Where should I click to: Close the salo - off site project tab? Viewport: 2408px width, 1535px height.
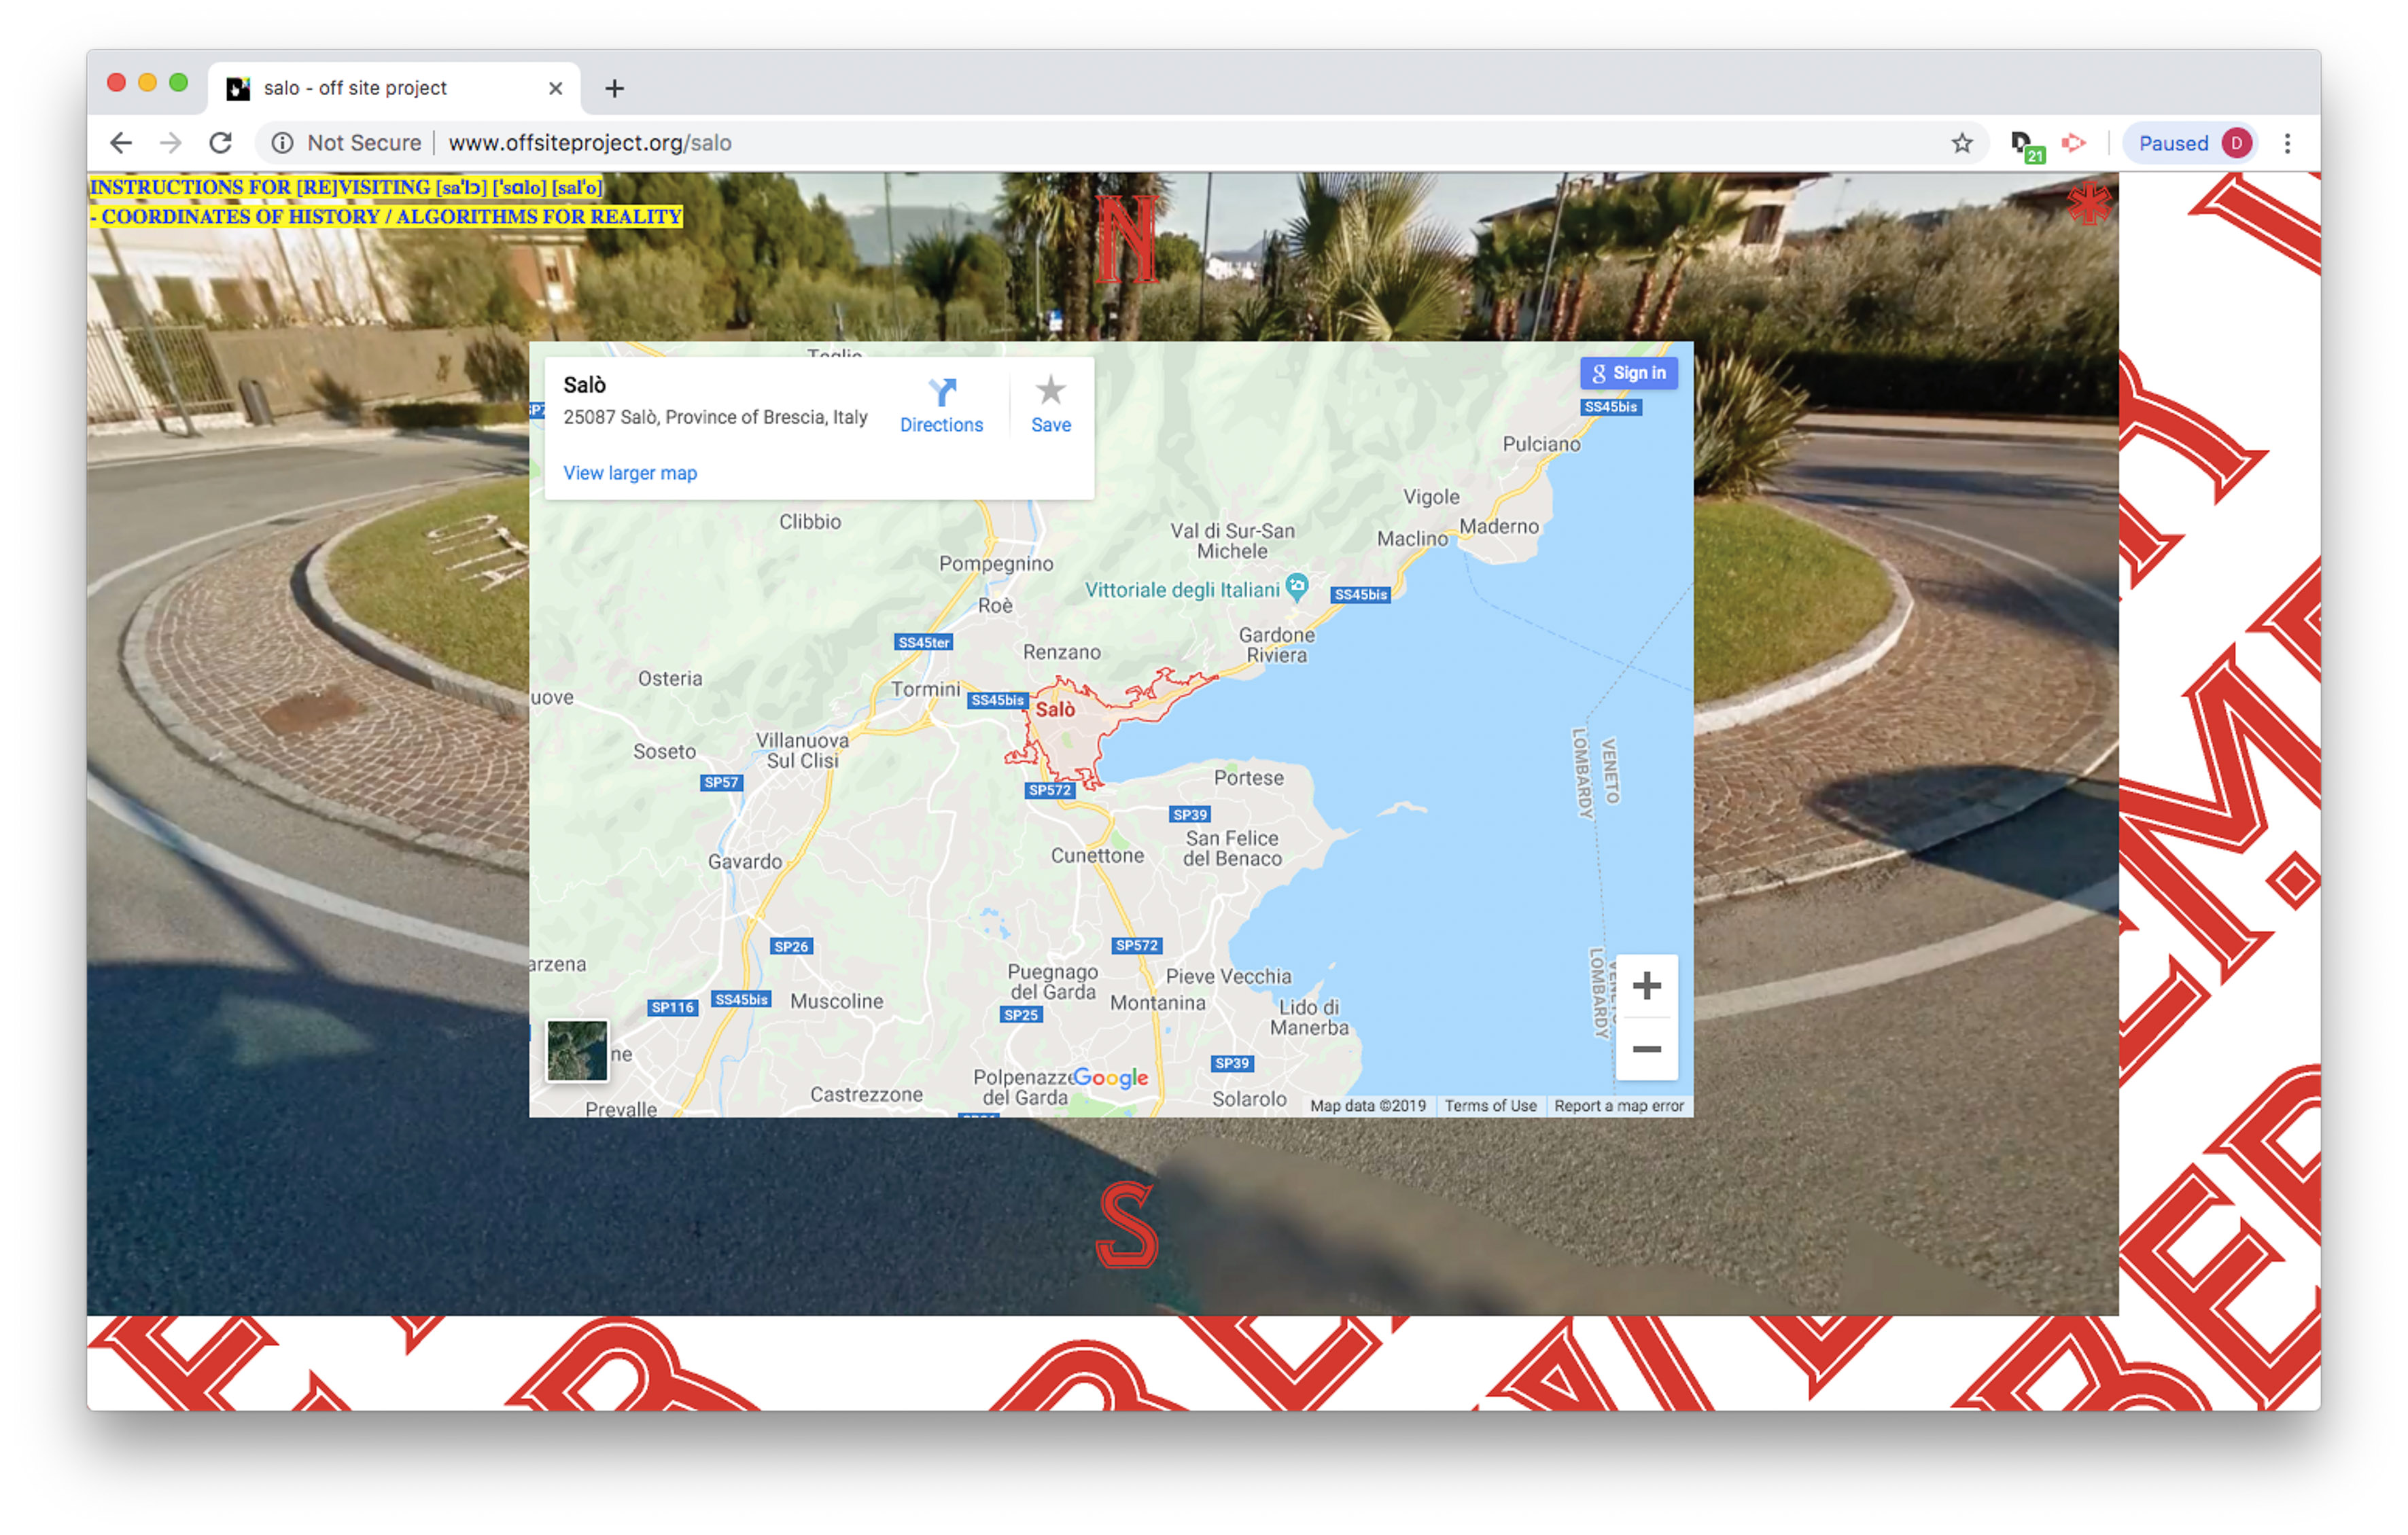pyautogui.click(x=555, y=88)
